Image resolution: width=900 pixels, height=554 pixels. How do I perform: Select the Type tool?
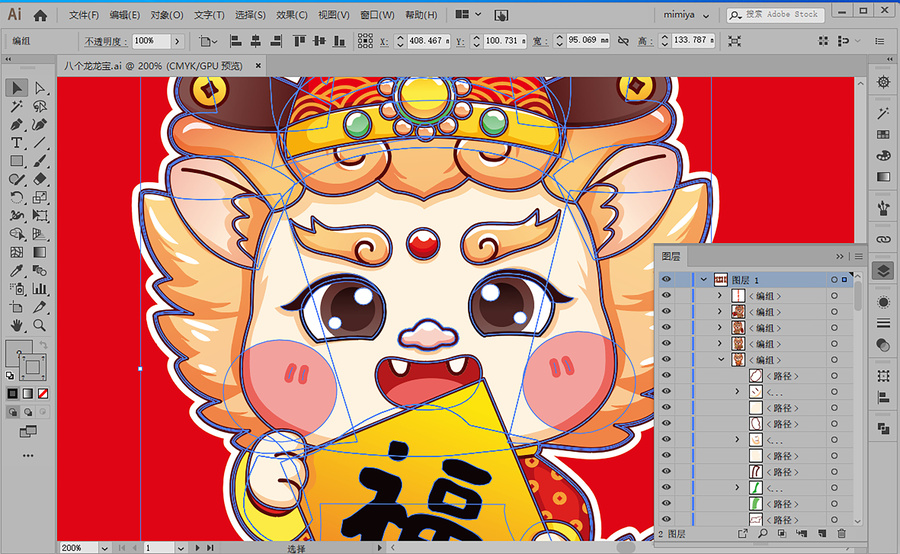(17, 143)
